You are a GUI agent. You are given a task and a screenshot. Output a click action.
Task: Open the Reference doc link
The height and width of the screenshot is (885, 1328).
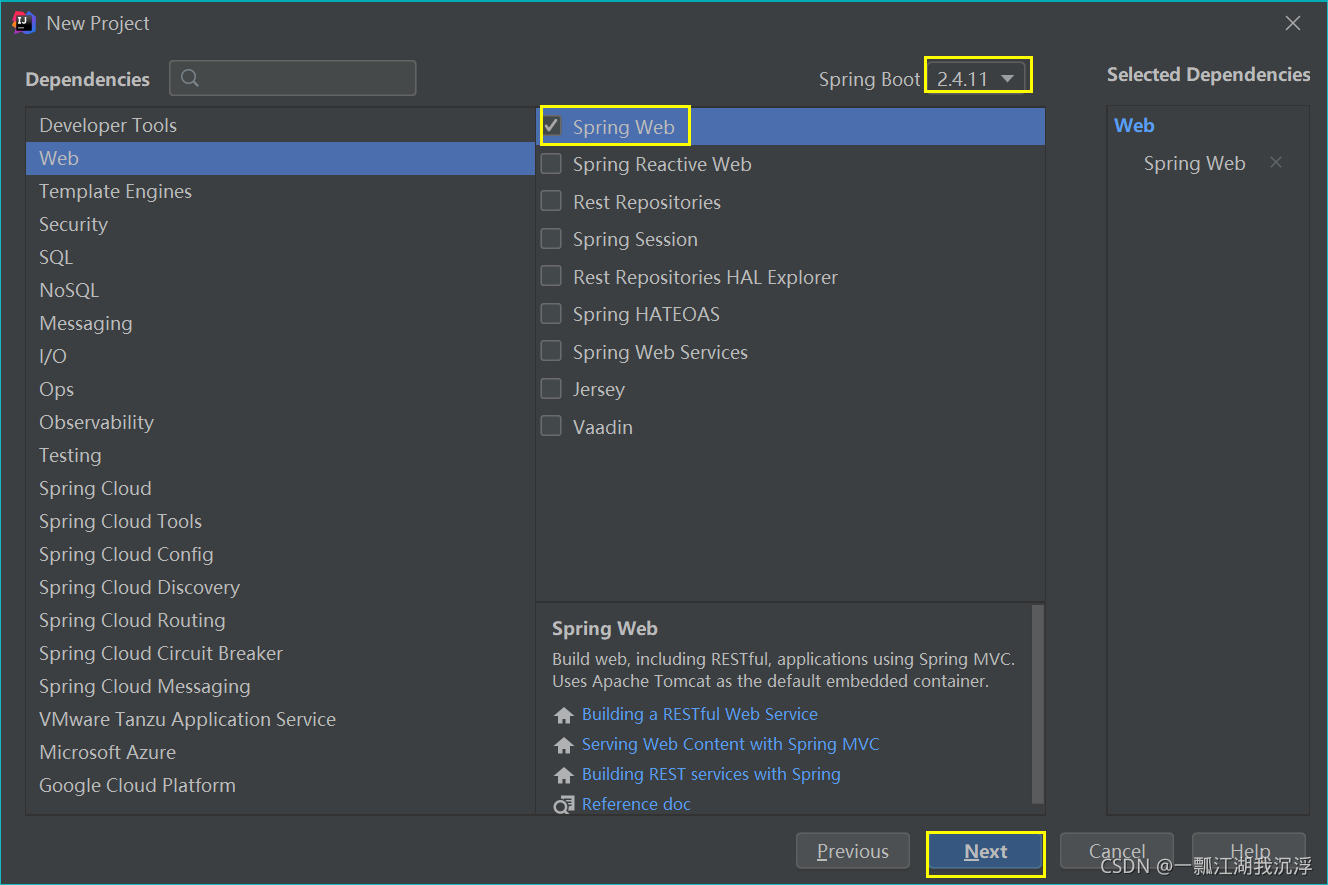coord(636,804)
